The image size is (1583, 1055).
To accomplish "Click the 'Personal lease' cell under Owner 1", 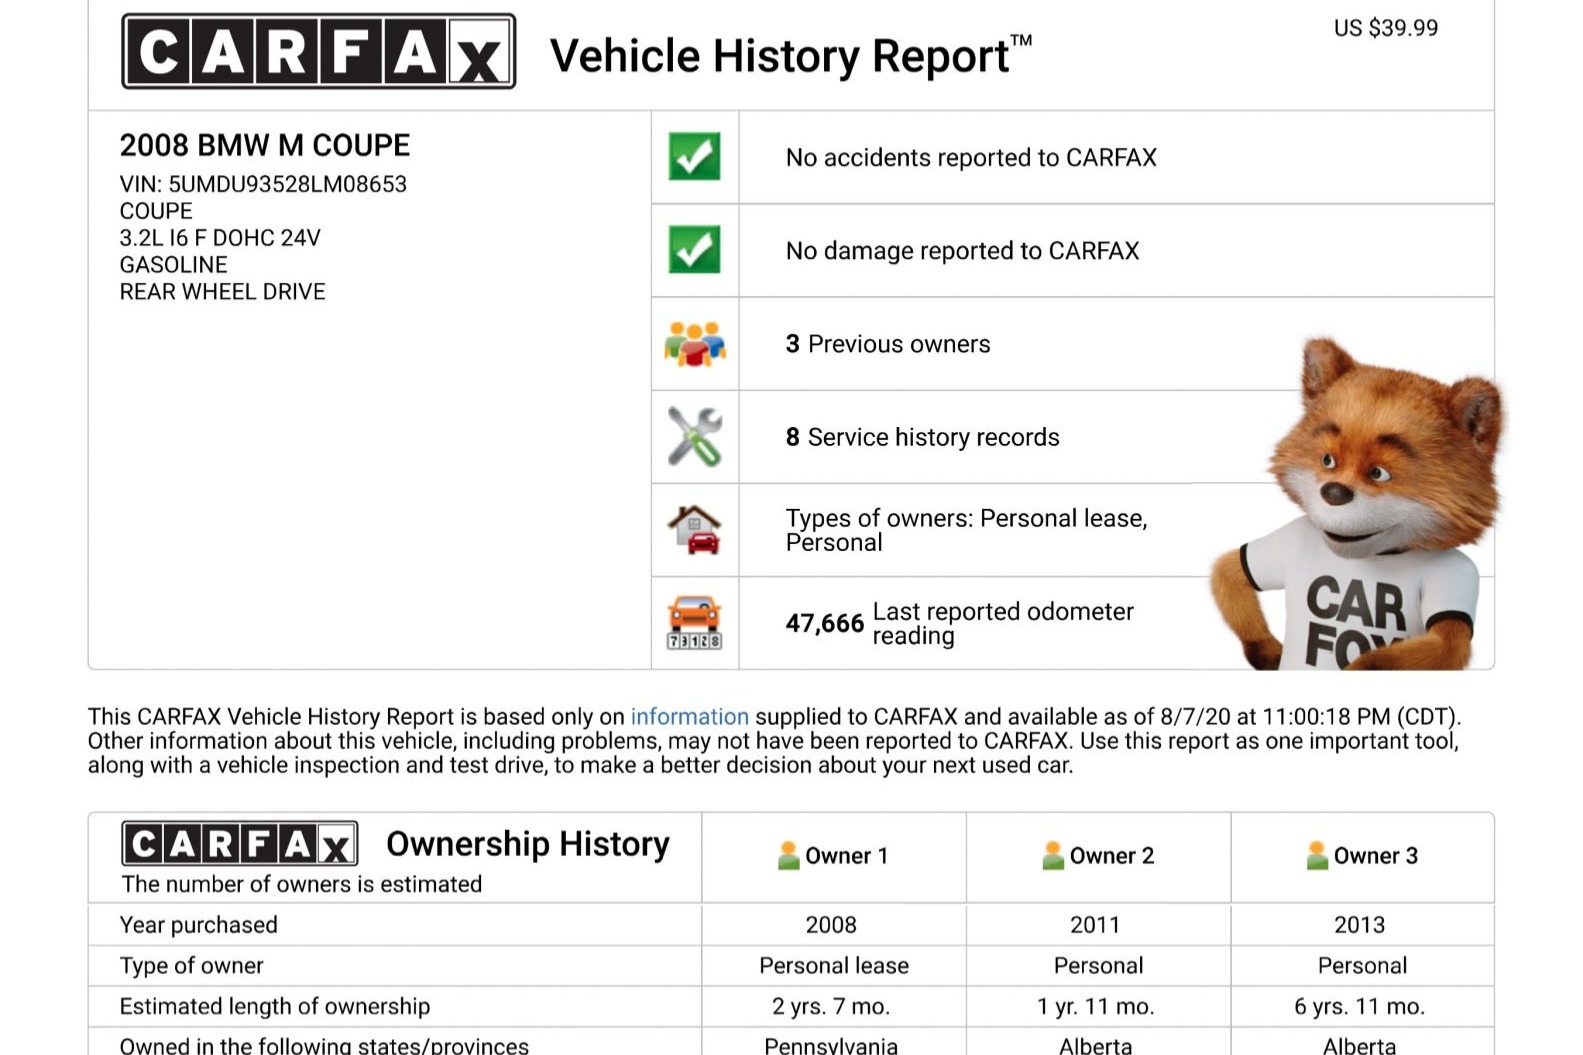I will [834, 966].
